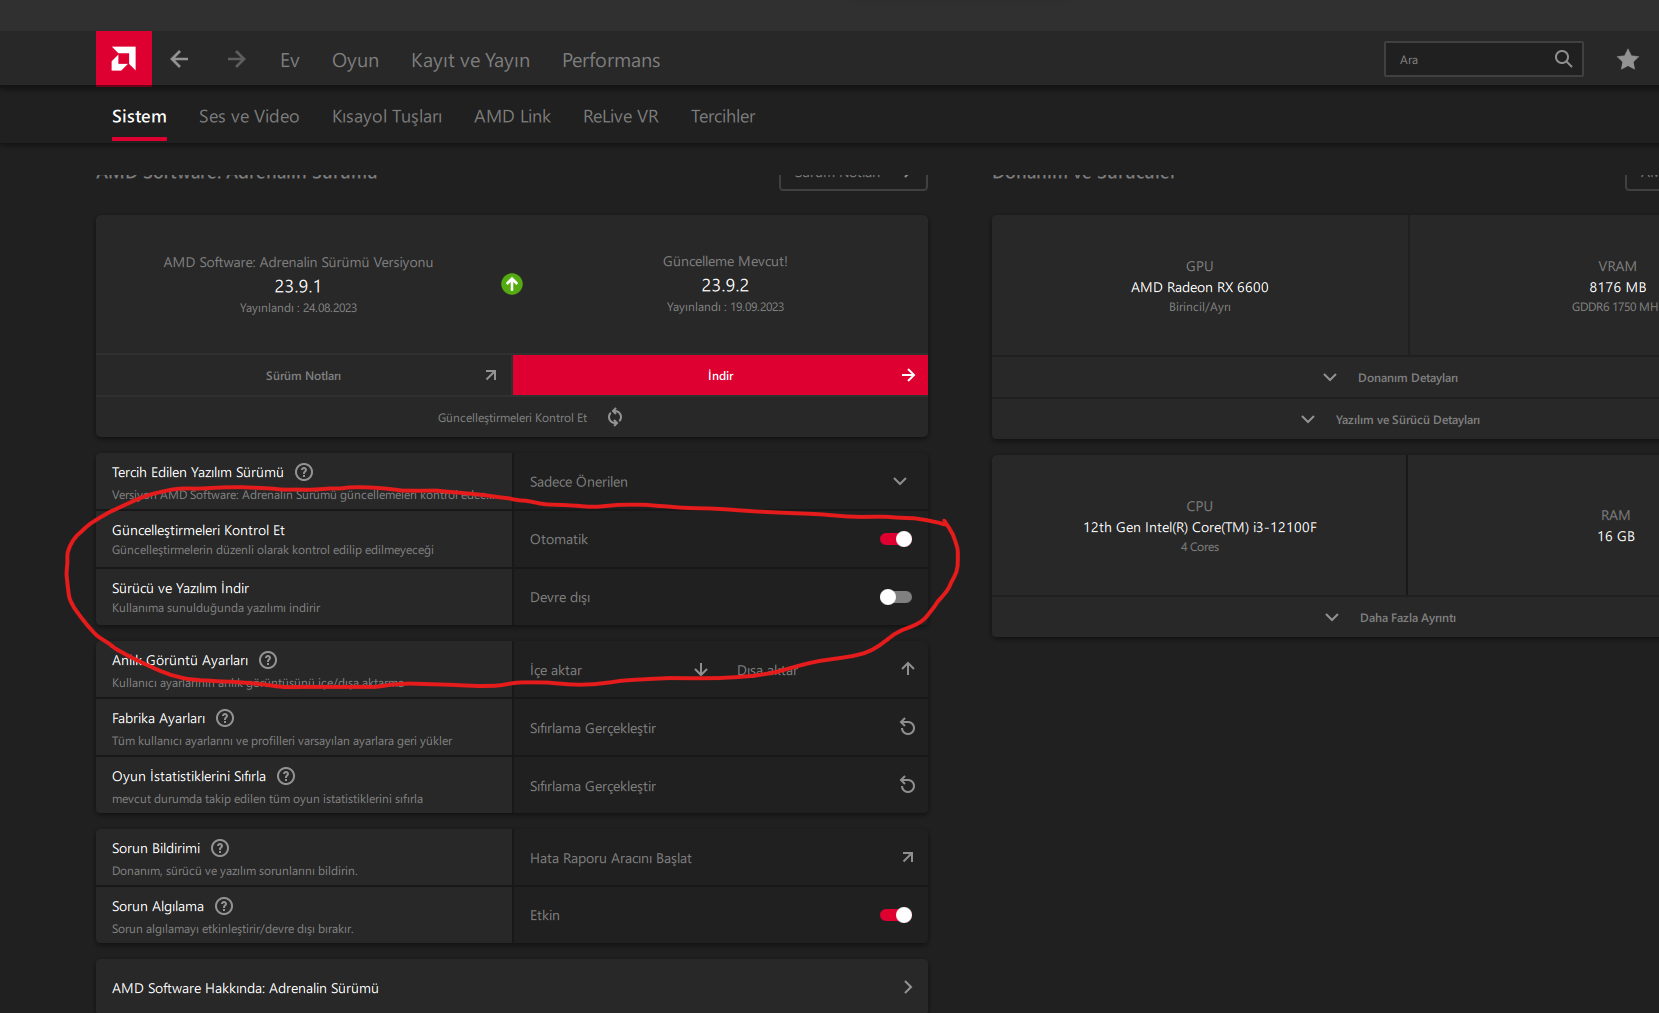Click launch arrow icon for Hata Raporu Aracı
This screenshot has width=1659, height=1013.
tap(907, 857)
